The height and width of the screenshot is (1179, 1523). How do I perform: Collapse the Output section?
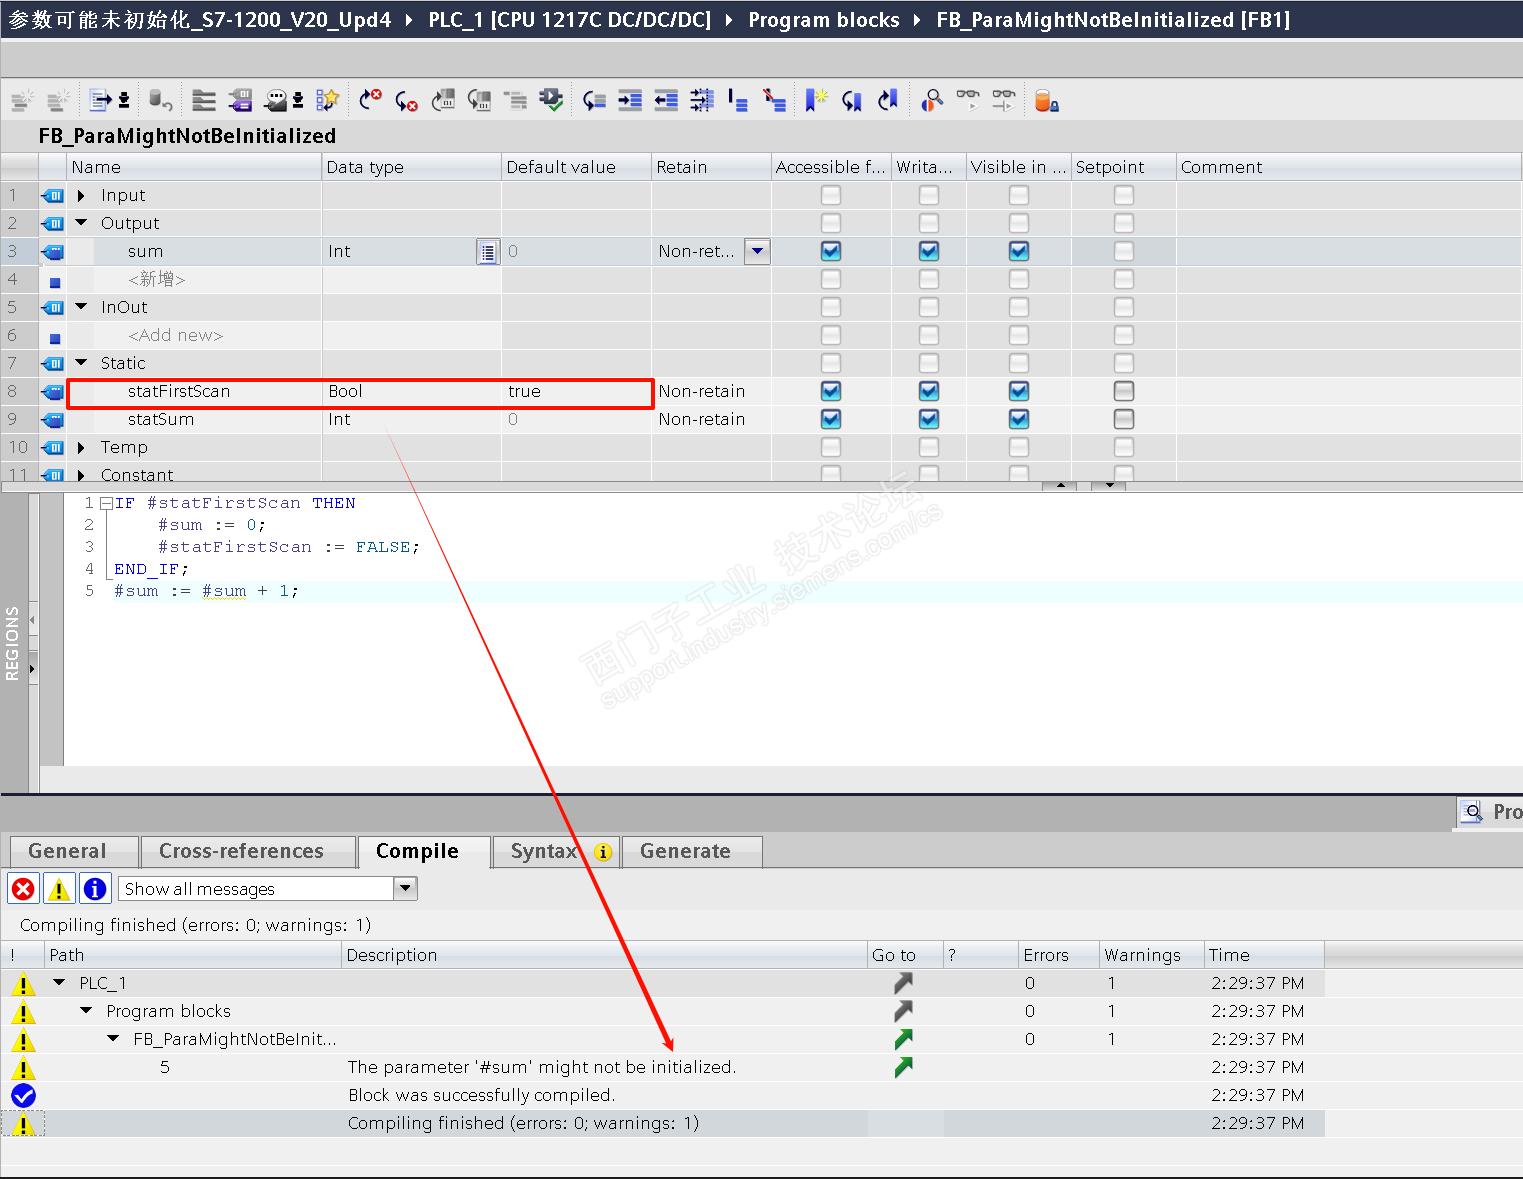click(x=81, y=223)
